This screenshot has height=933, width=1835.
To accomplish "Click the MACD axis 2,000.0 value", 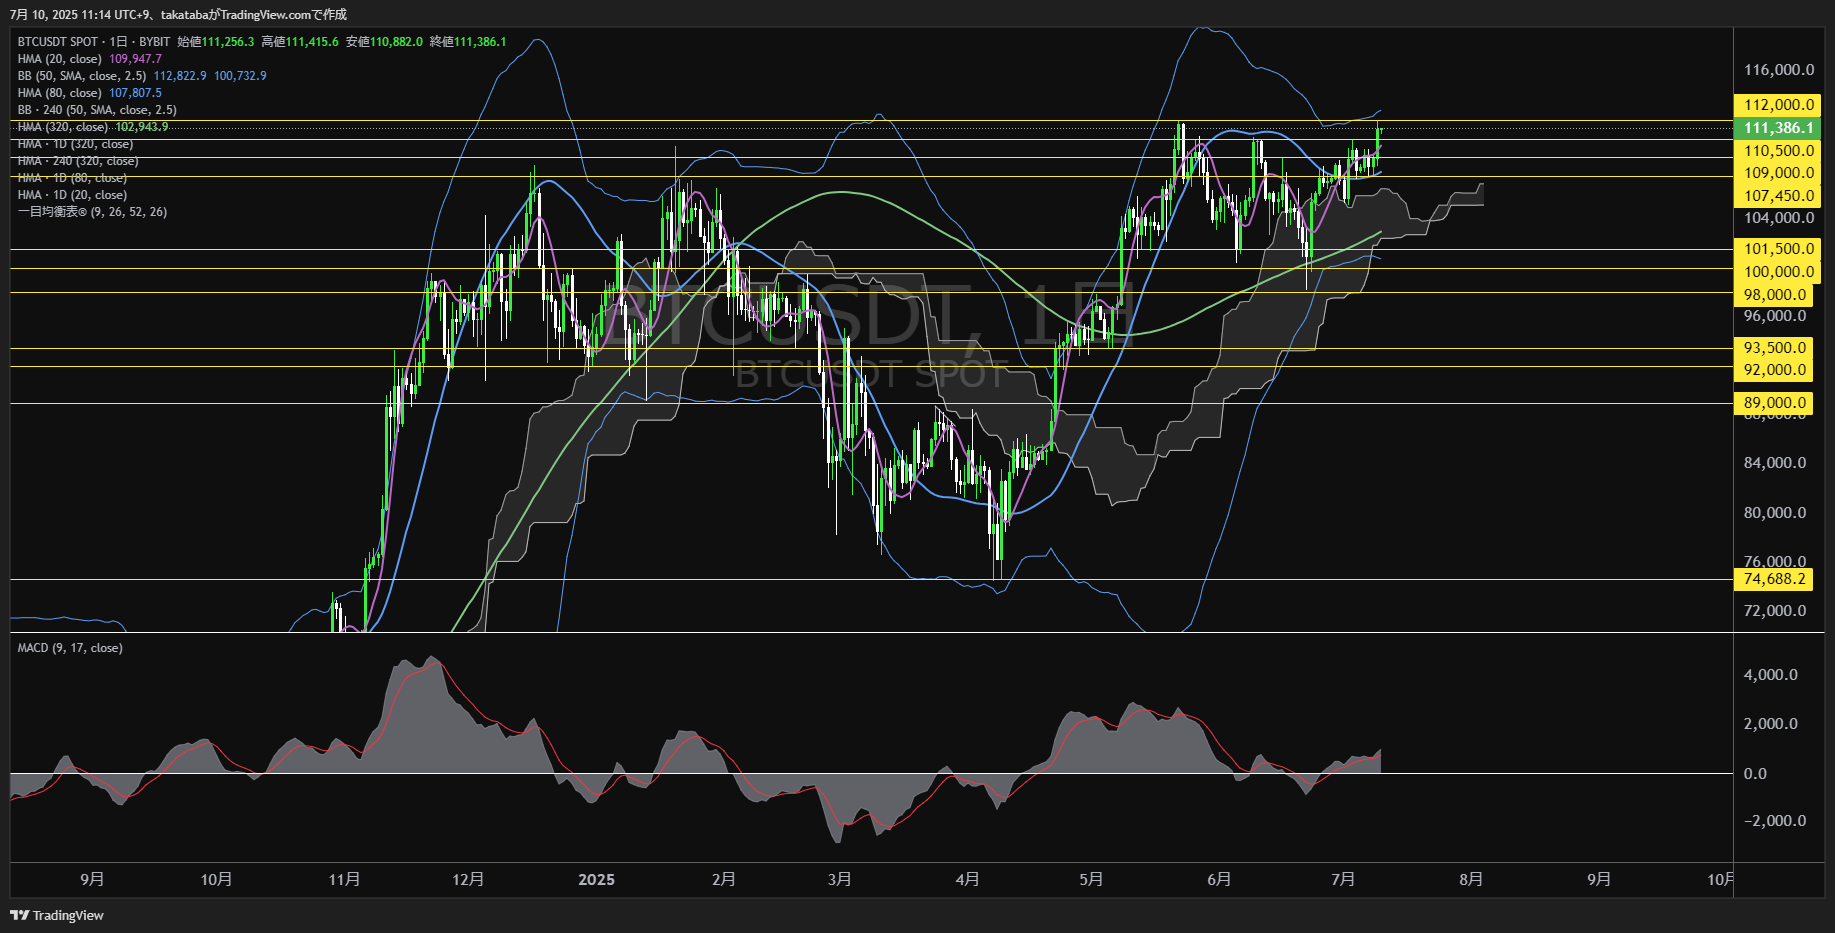I will (x=1771, y=724).
